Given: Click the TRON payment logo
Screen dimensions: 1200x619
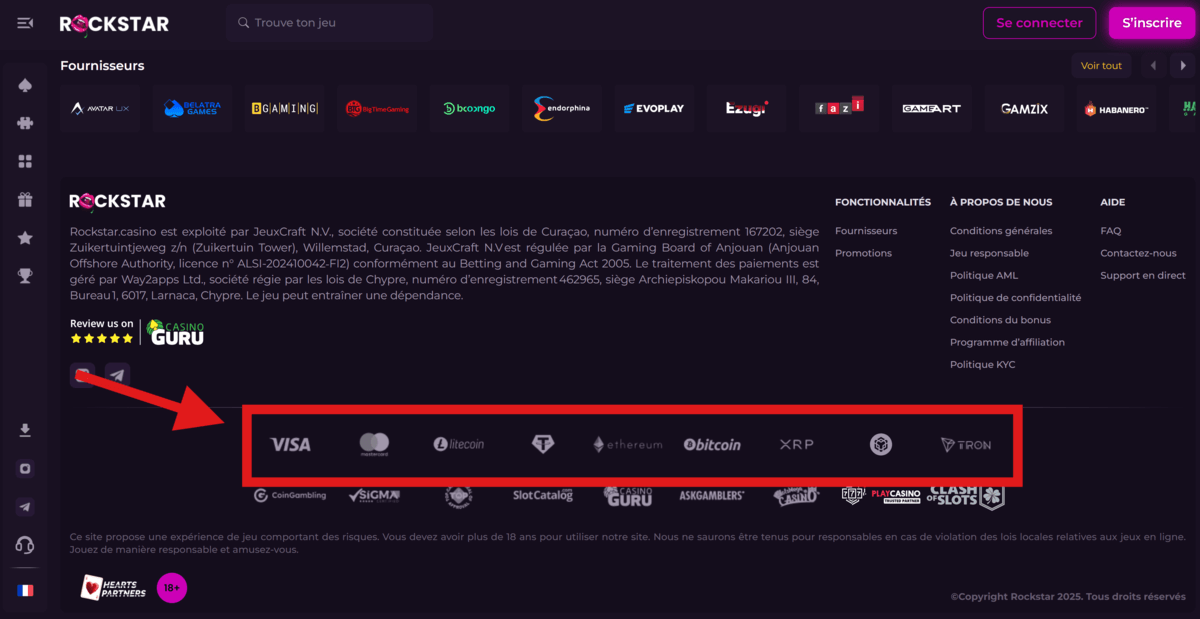Looking at the screenshot, I should (x=966, y=444).
